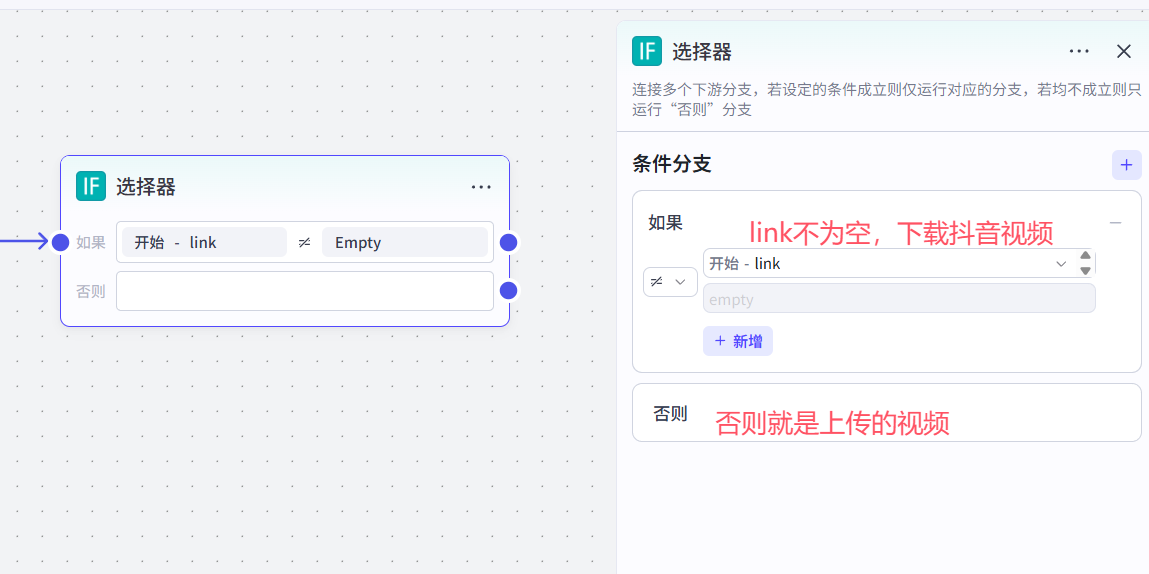This screenshot has height=574, width=1149.
Task: Click the empty 否则 box in the node
Action: coord(305,291)
